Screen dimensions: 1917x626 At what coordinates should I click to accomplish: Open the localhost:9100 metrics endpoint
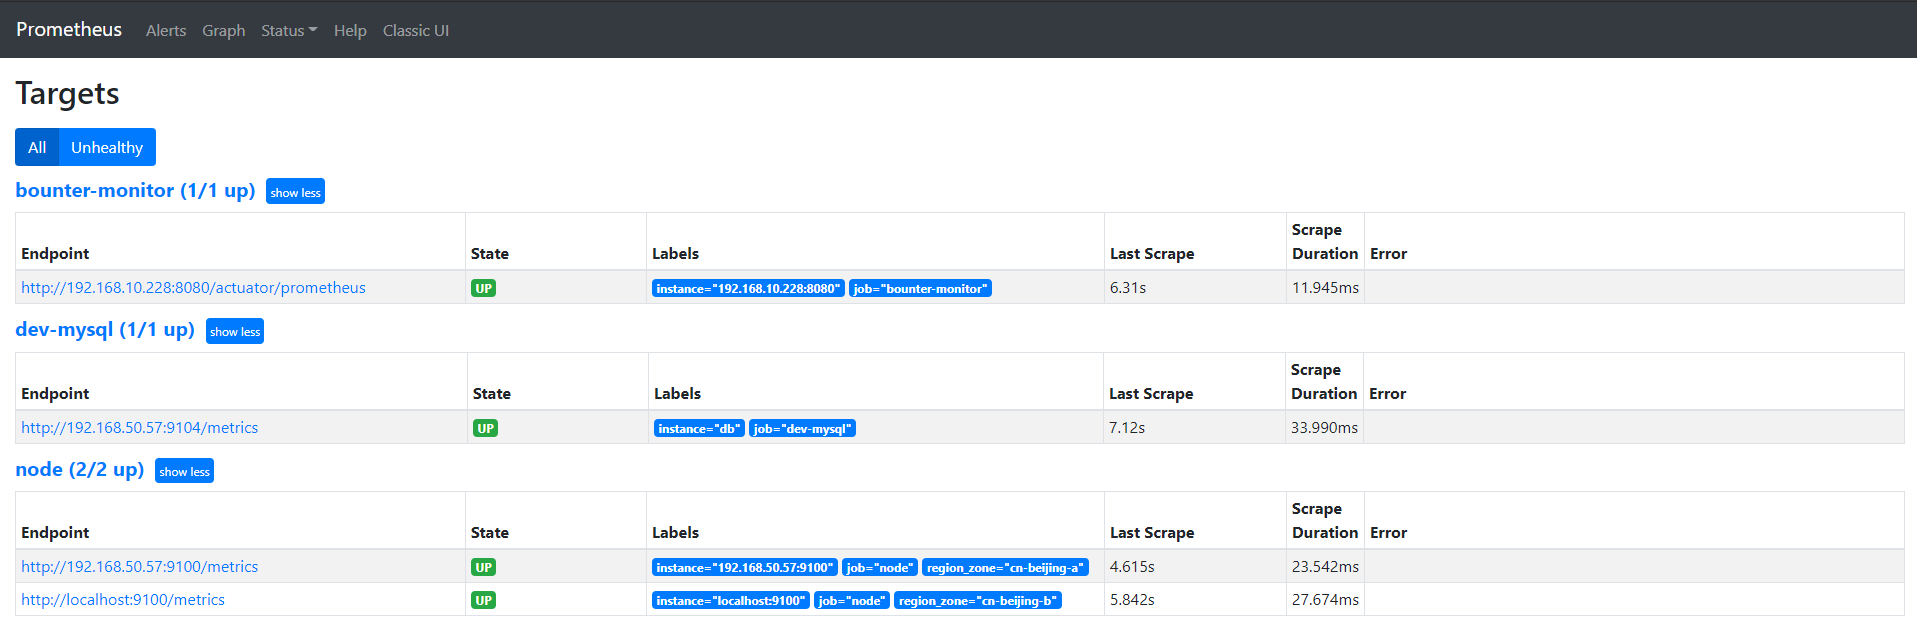click(x=123, y=600)
